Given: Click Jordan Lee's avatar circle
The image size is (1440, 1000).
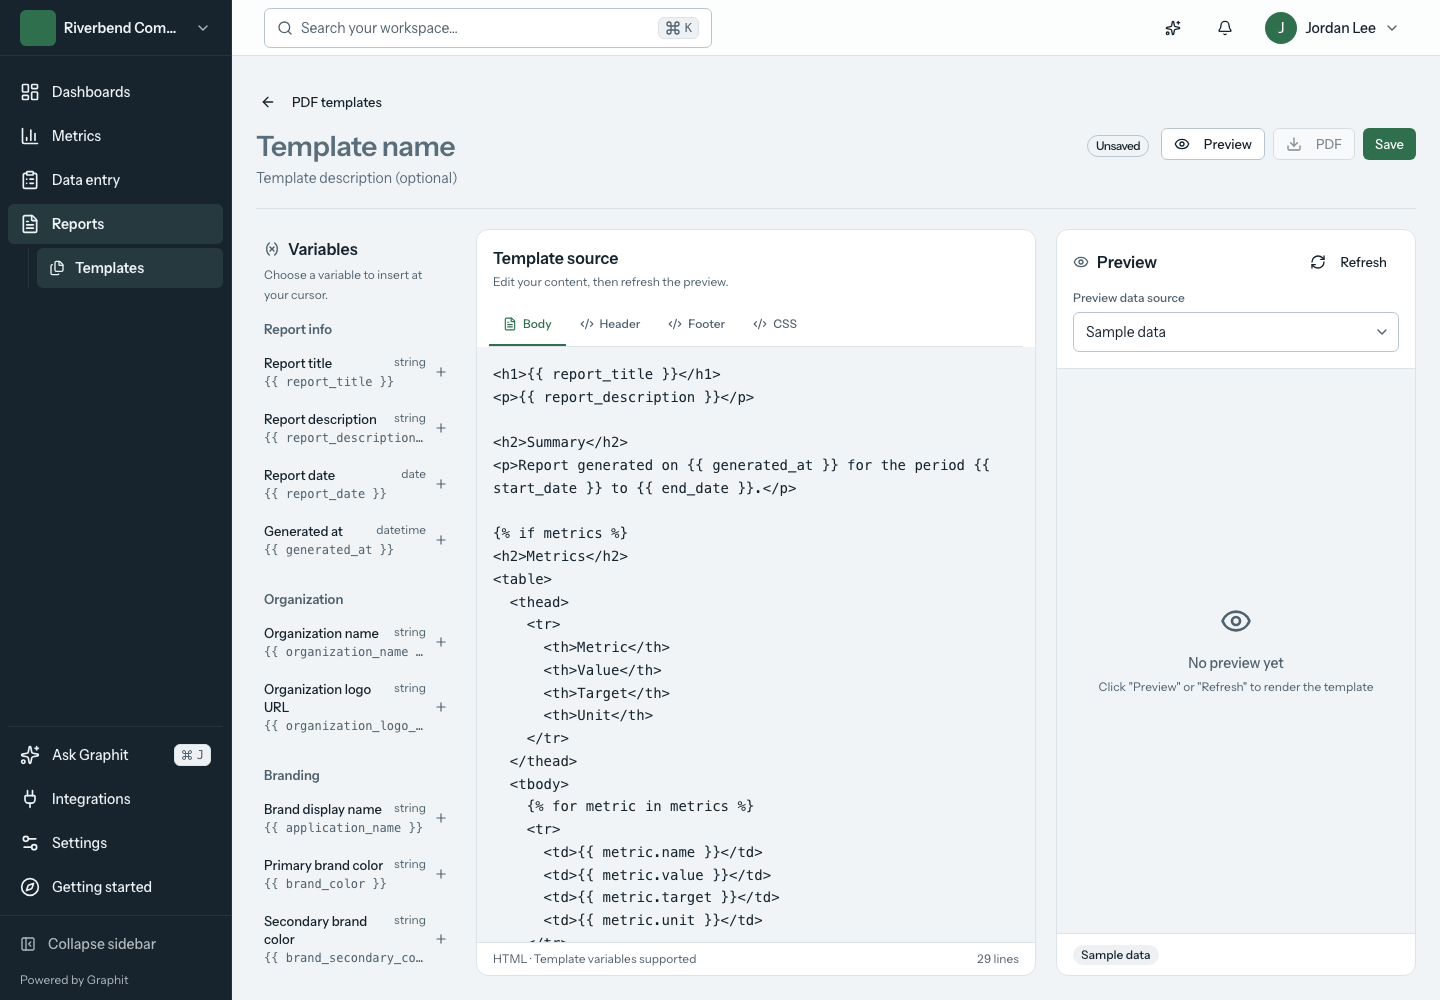Looking at the screenshot, I should coord(1281,28).
